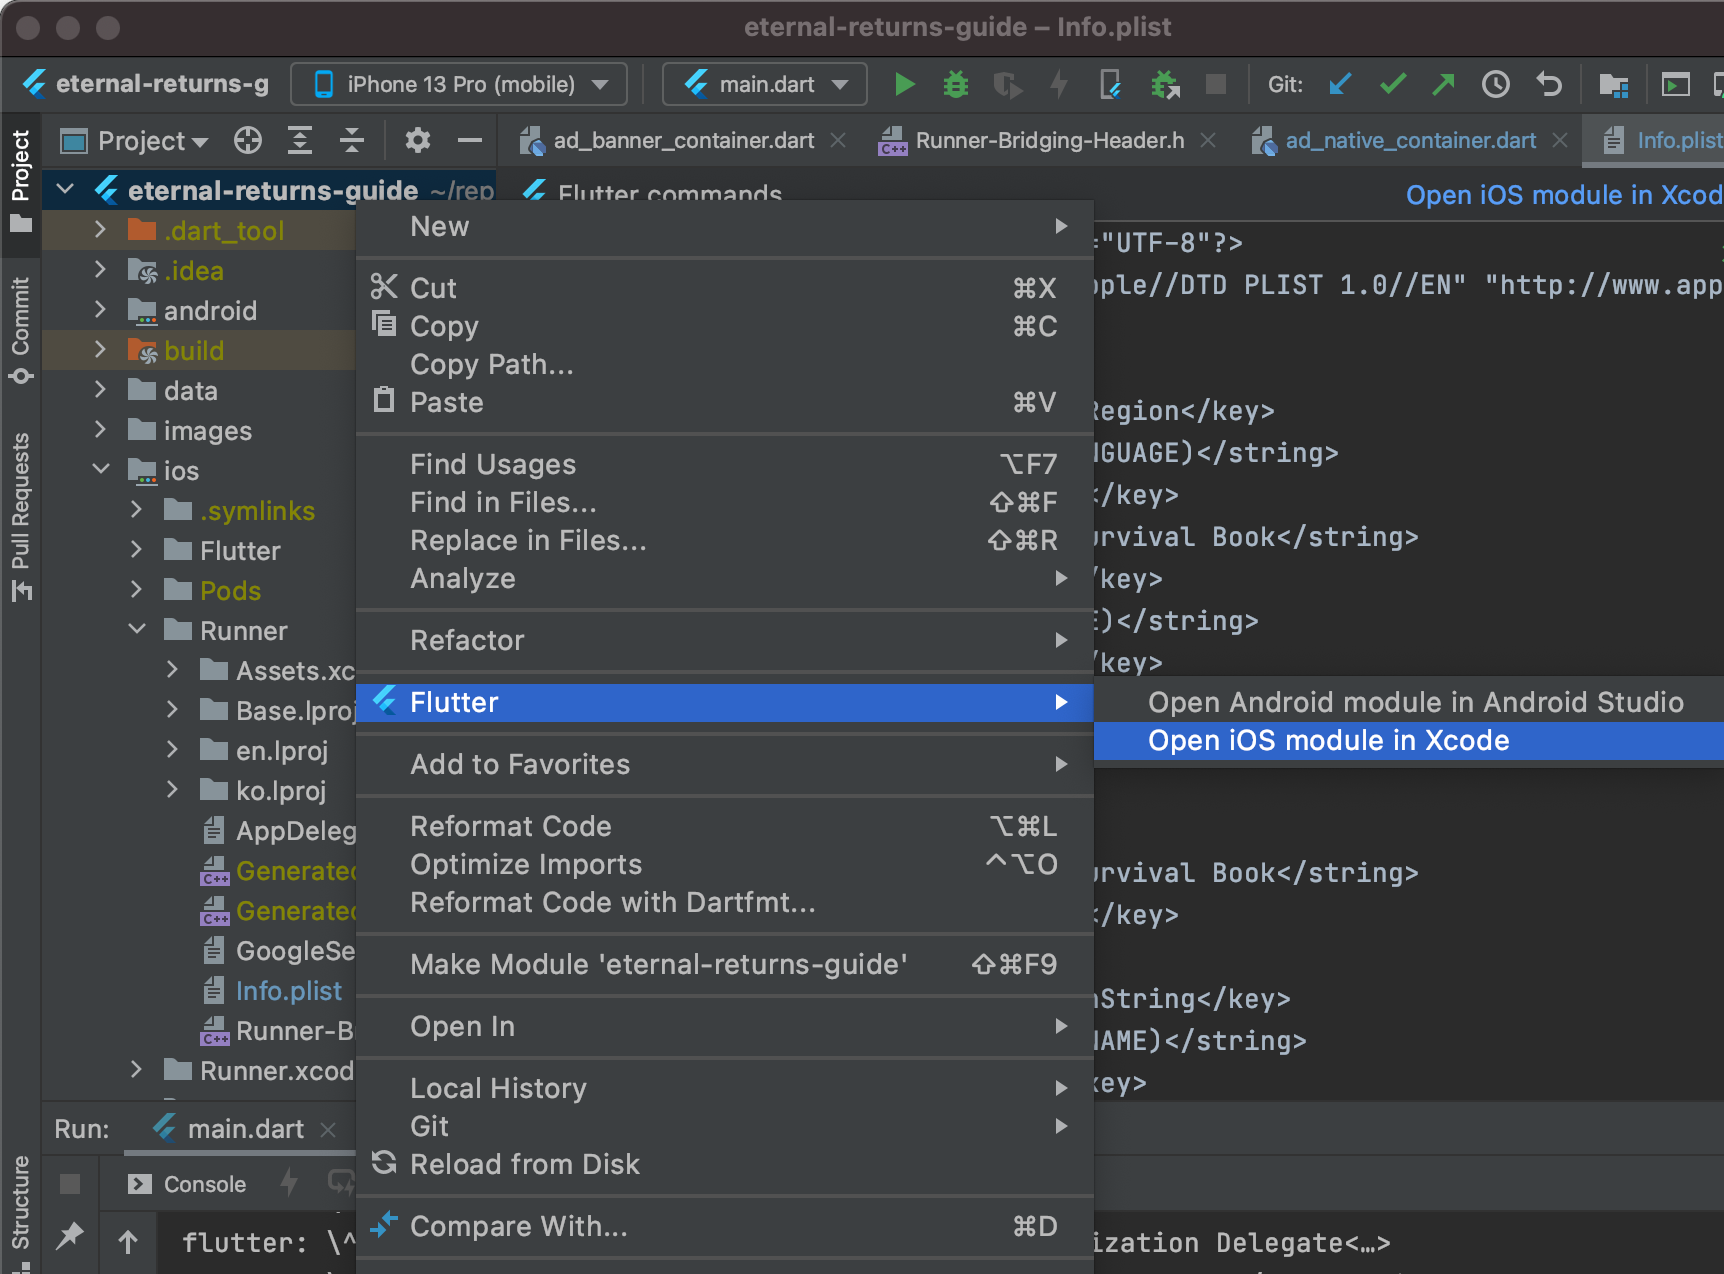Image resolution: width=1724 pixels, height=1274 pixels.
Task: Open project structure folder icon in toolbar
Action: pos(1613,84)
